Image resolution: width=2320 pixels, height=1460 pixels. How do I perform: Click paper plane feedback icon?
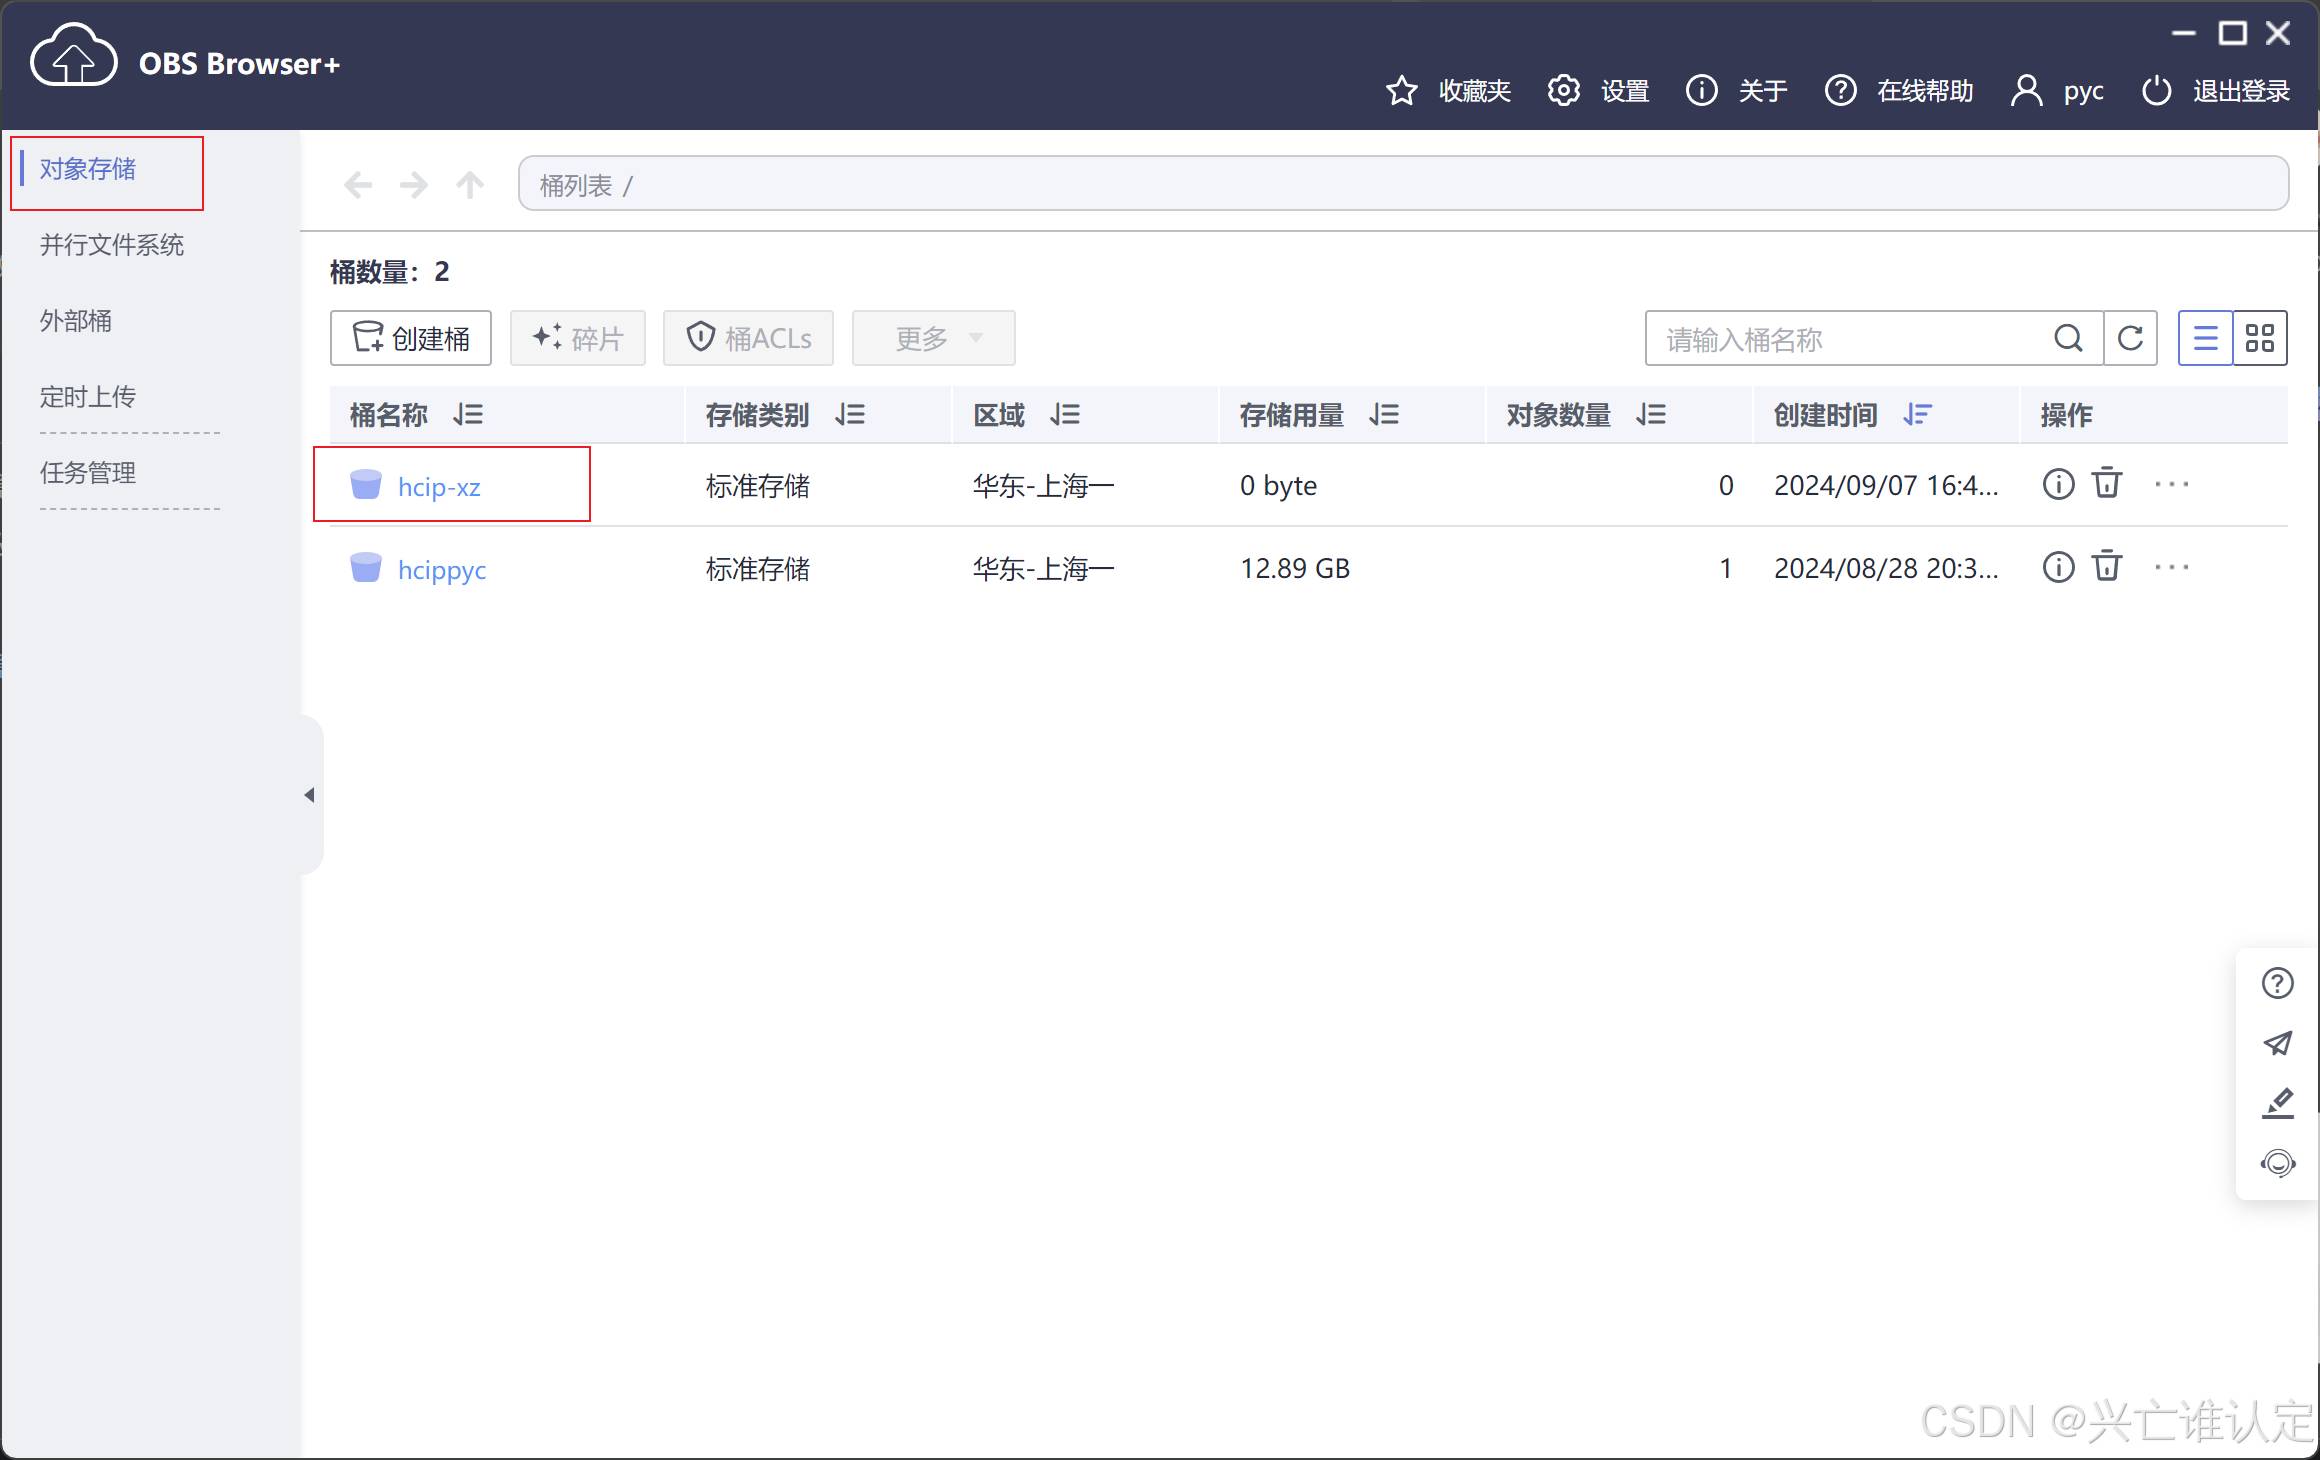[x=2277, y=1044]
